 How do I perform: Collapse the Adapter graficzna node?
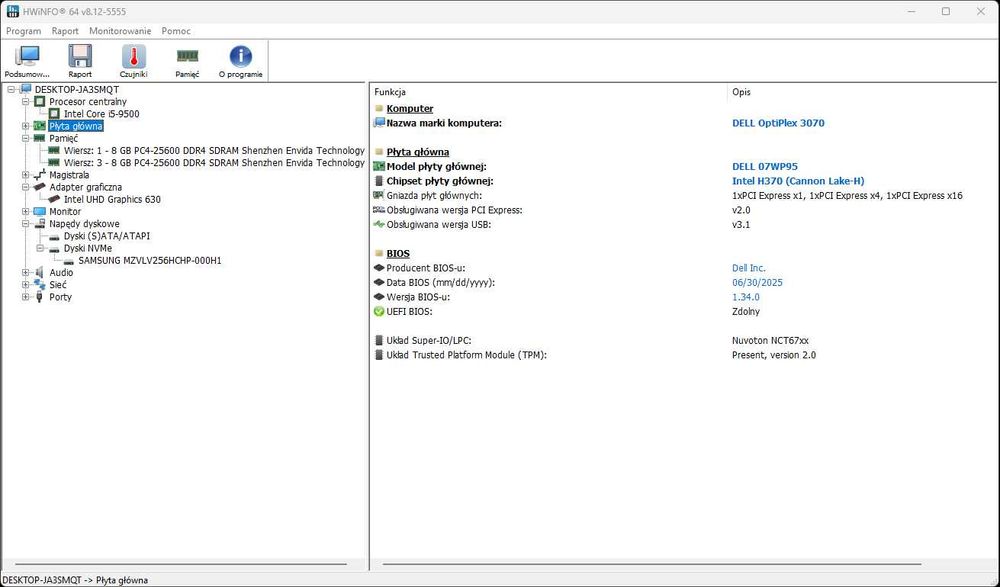point(26,187)
